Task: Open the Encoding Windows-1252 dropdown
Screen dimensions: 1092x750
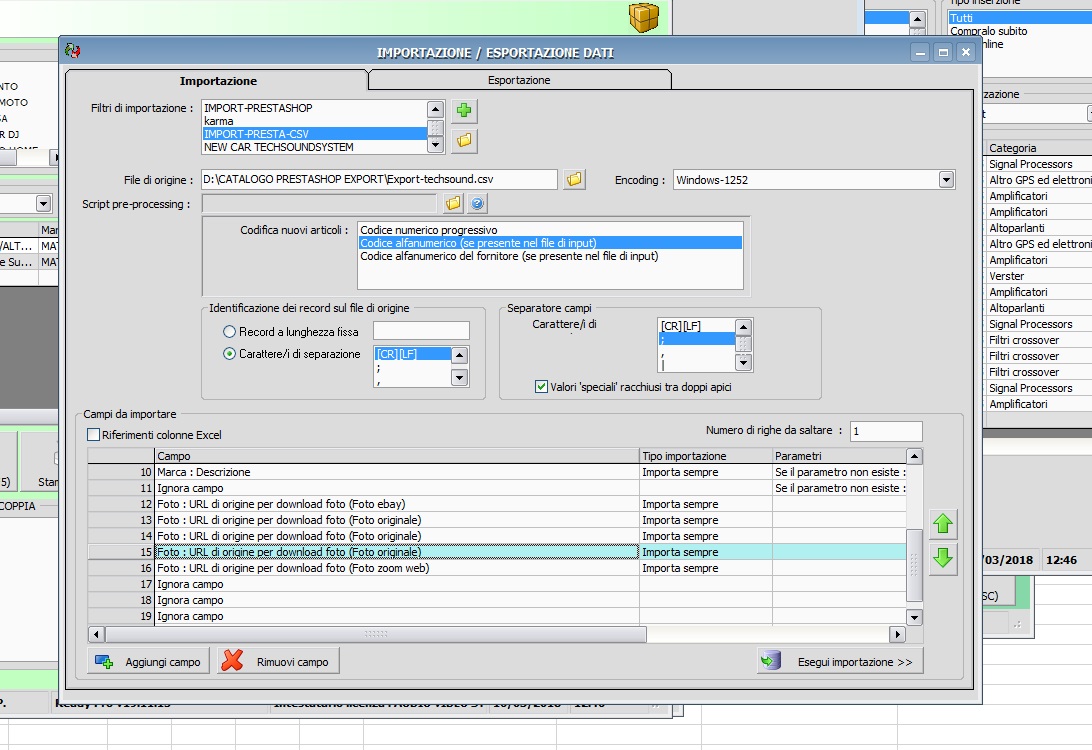Action: point(946,180)
